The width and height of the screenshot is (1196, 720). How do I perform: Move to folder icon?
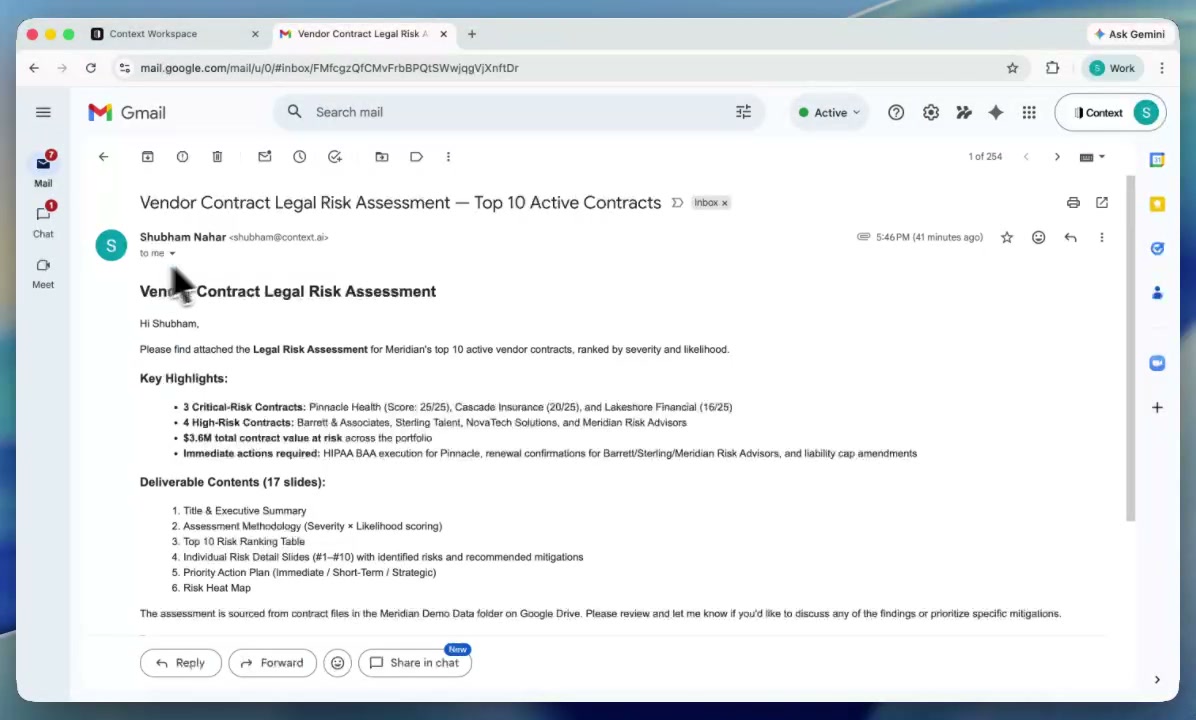point(382,157)
